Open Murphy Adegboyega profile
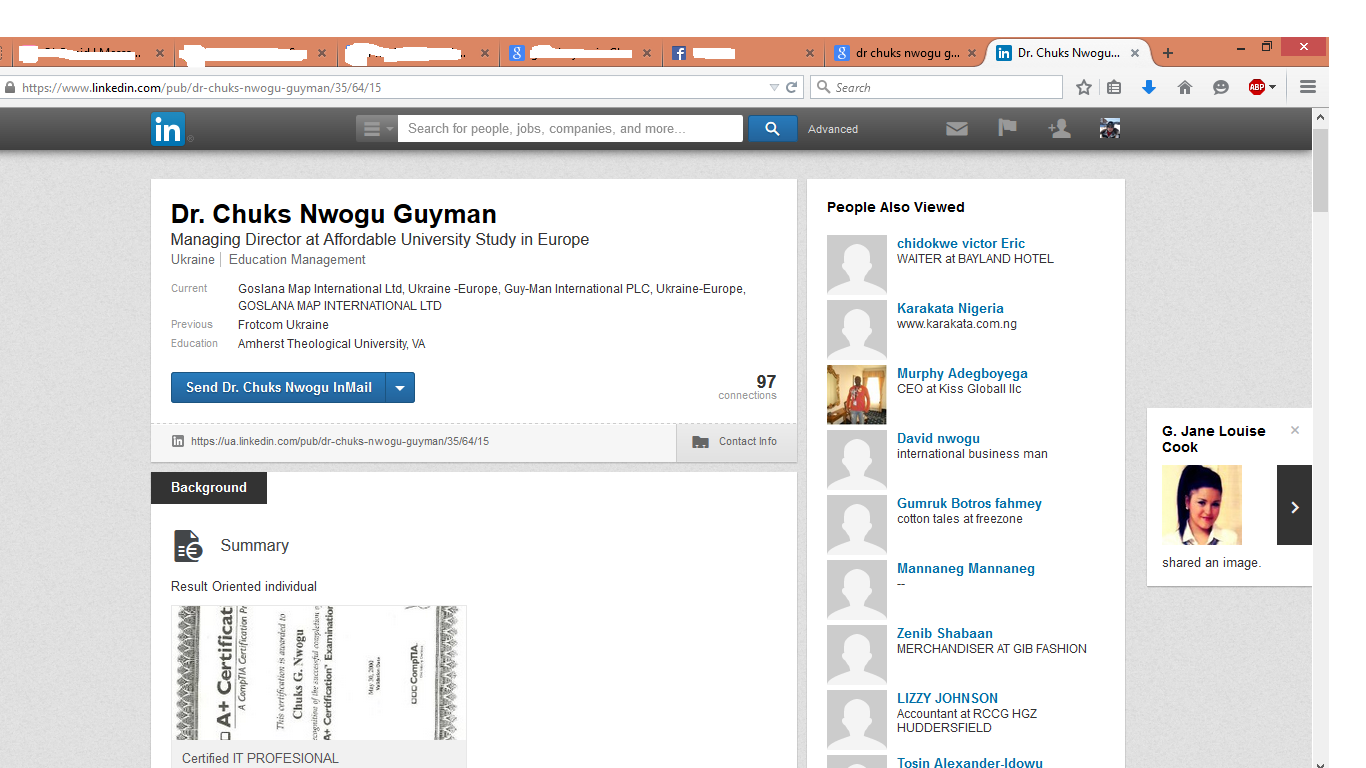Viewport: 1366px width, 768px height. (962, 373)
